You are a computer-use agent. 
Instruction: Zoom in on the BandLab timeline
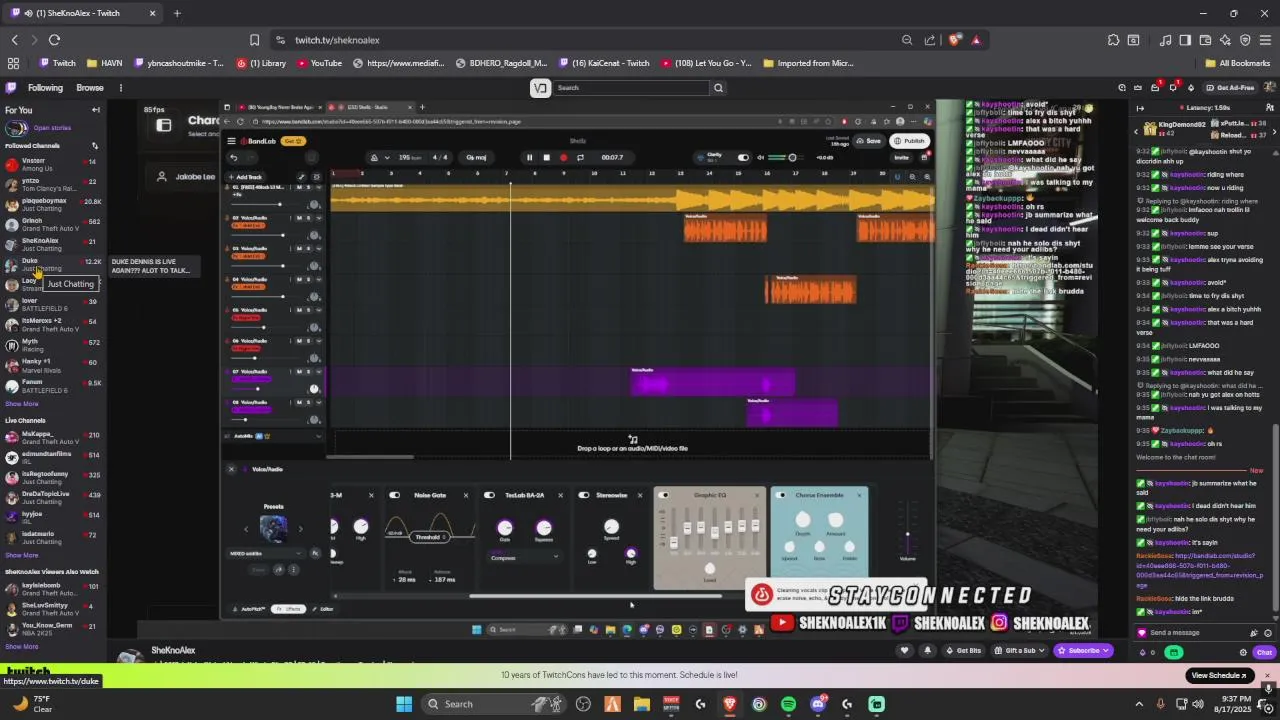(x=926, y=177)
